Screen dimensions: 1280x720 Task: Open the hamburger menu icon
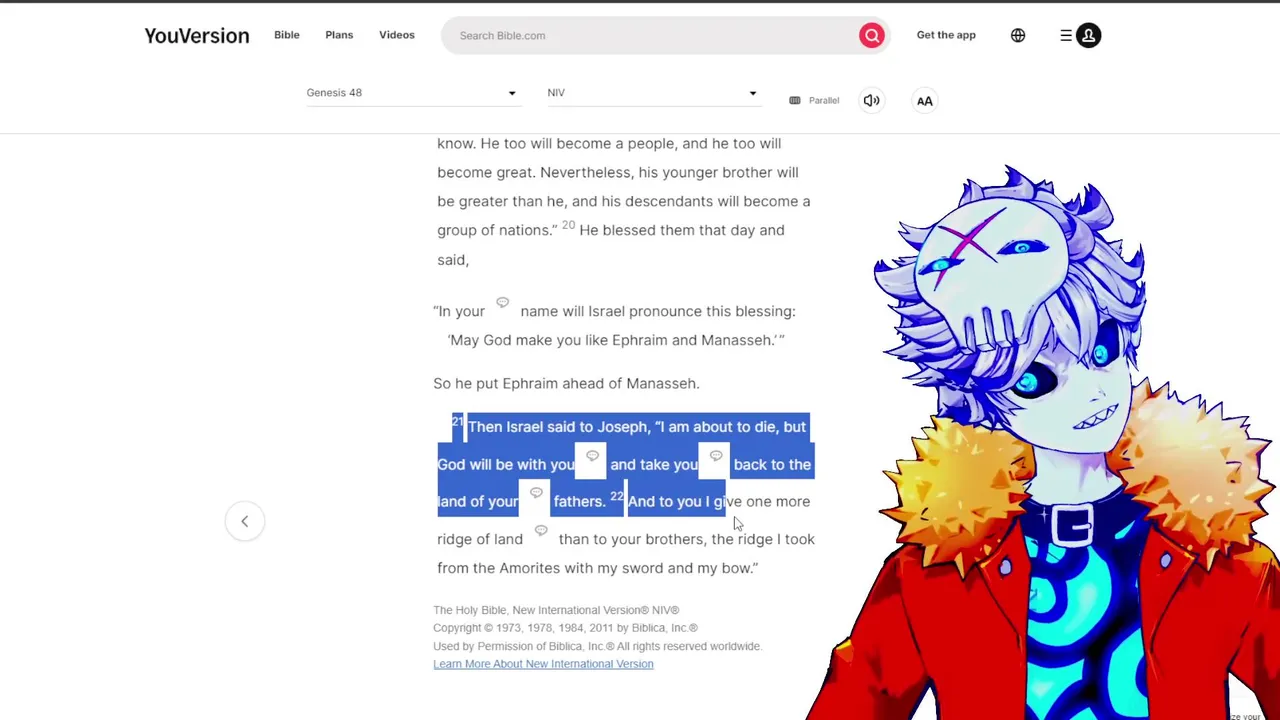click(x=1066, y=35)
